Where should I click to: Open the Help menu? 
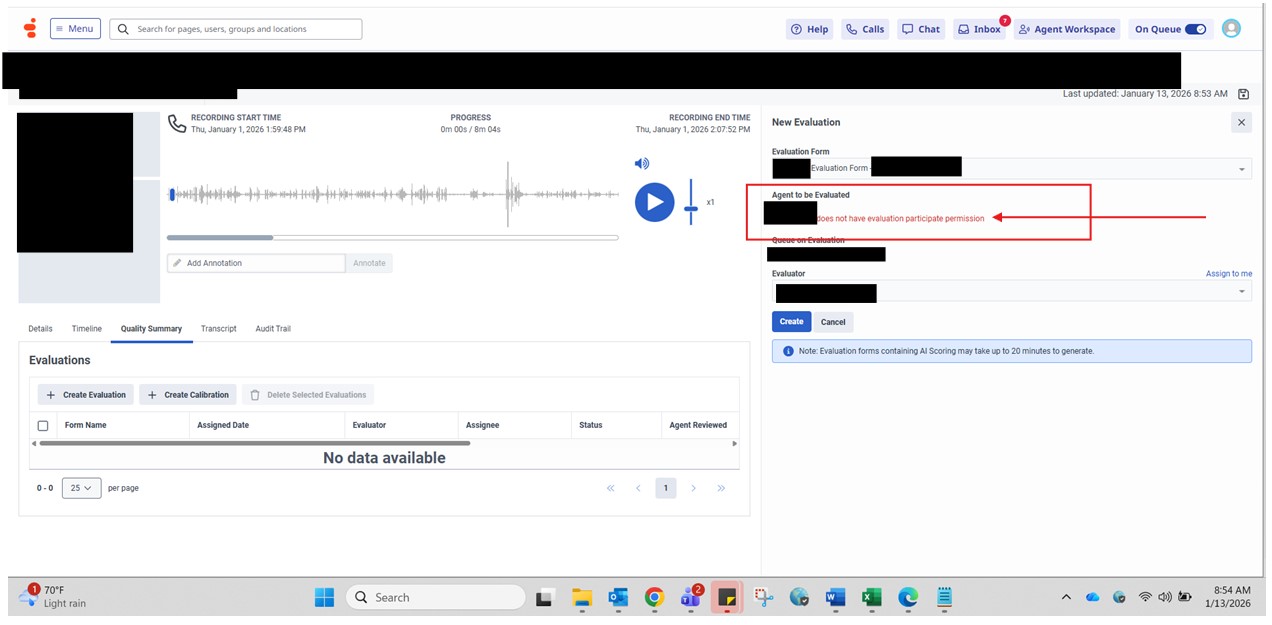pyautogui.click(x=810, y=29)
